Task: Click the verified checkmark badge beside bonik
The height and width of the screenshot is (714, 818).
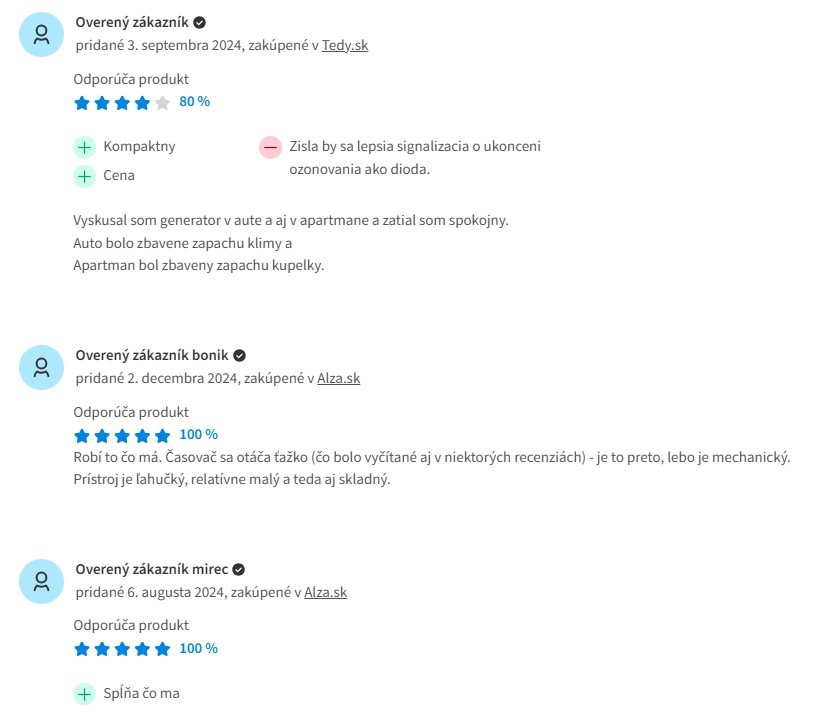Action: pyautogui.click(x=239, y=356)
